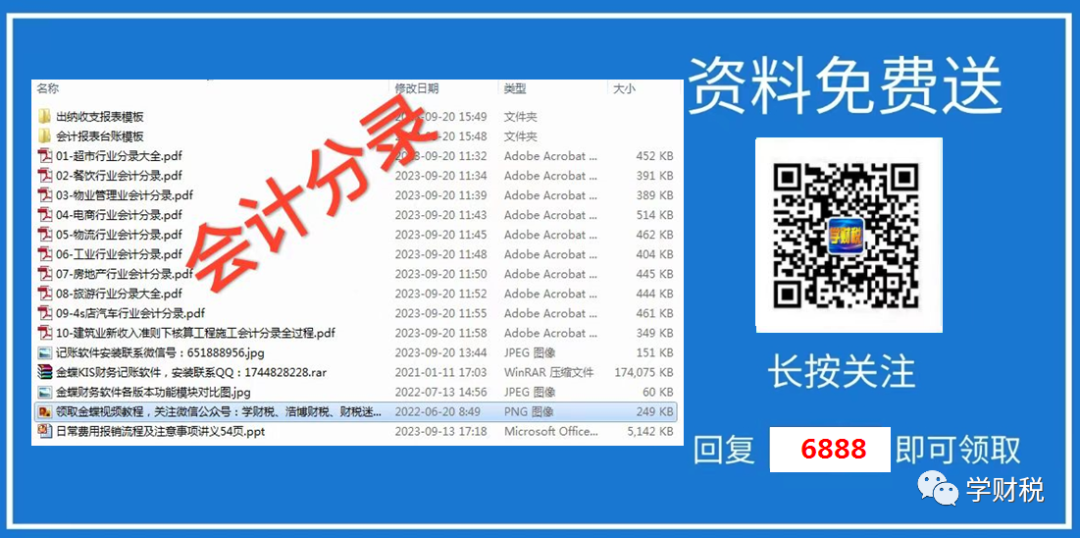The height and width of the screenshot is (538, 1080).
Task: Click the 6888 reply code box
Action: pos(829,449)
